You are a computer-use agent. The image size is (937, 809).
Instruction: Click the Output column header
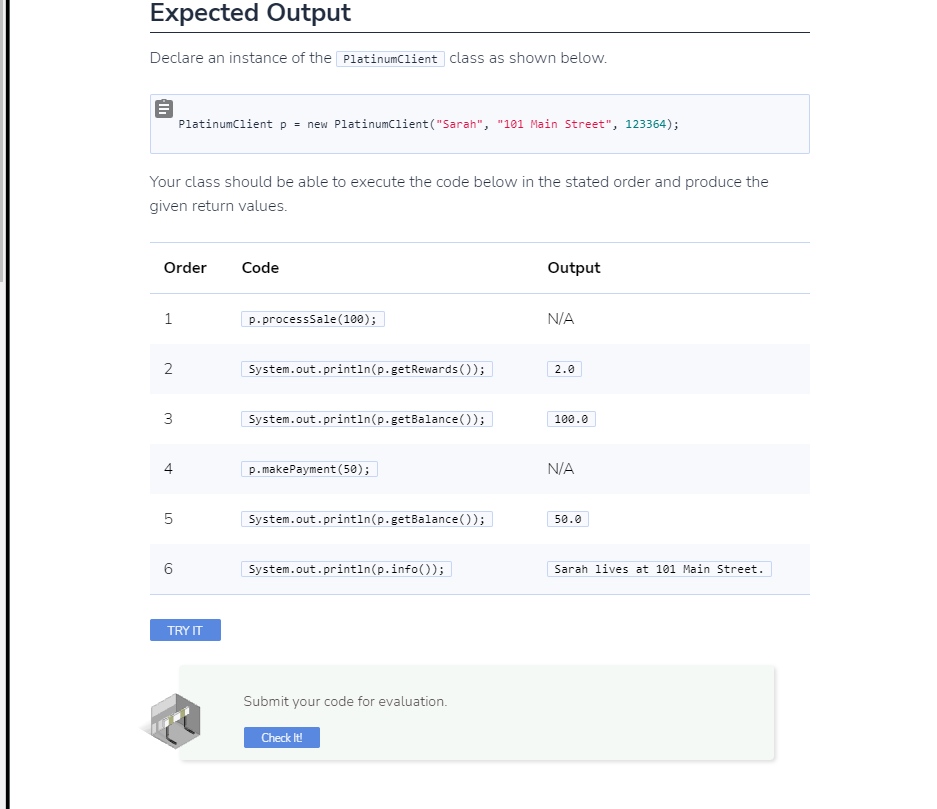point(574,268)
